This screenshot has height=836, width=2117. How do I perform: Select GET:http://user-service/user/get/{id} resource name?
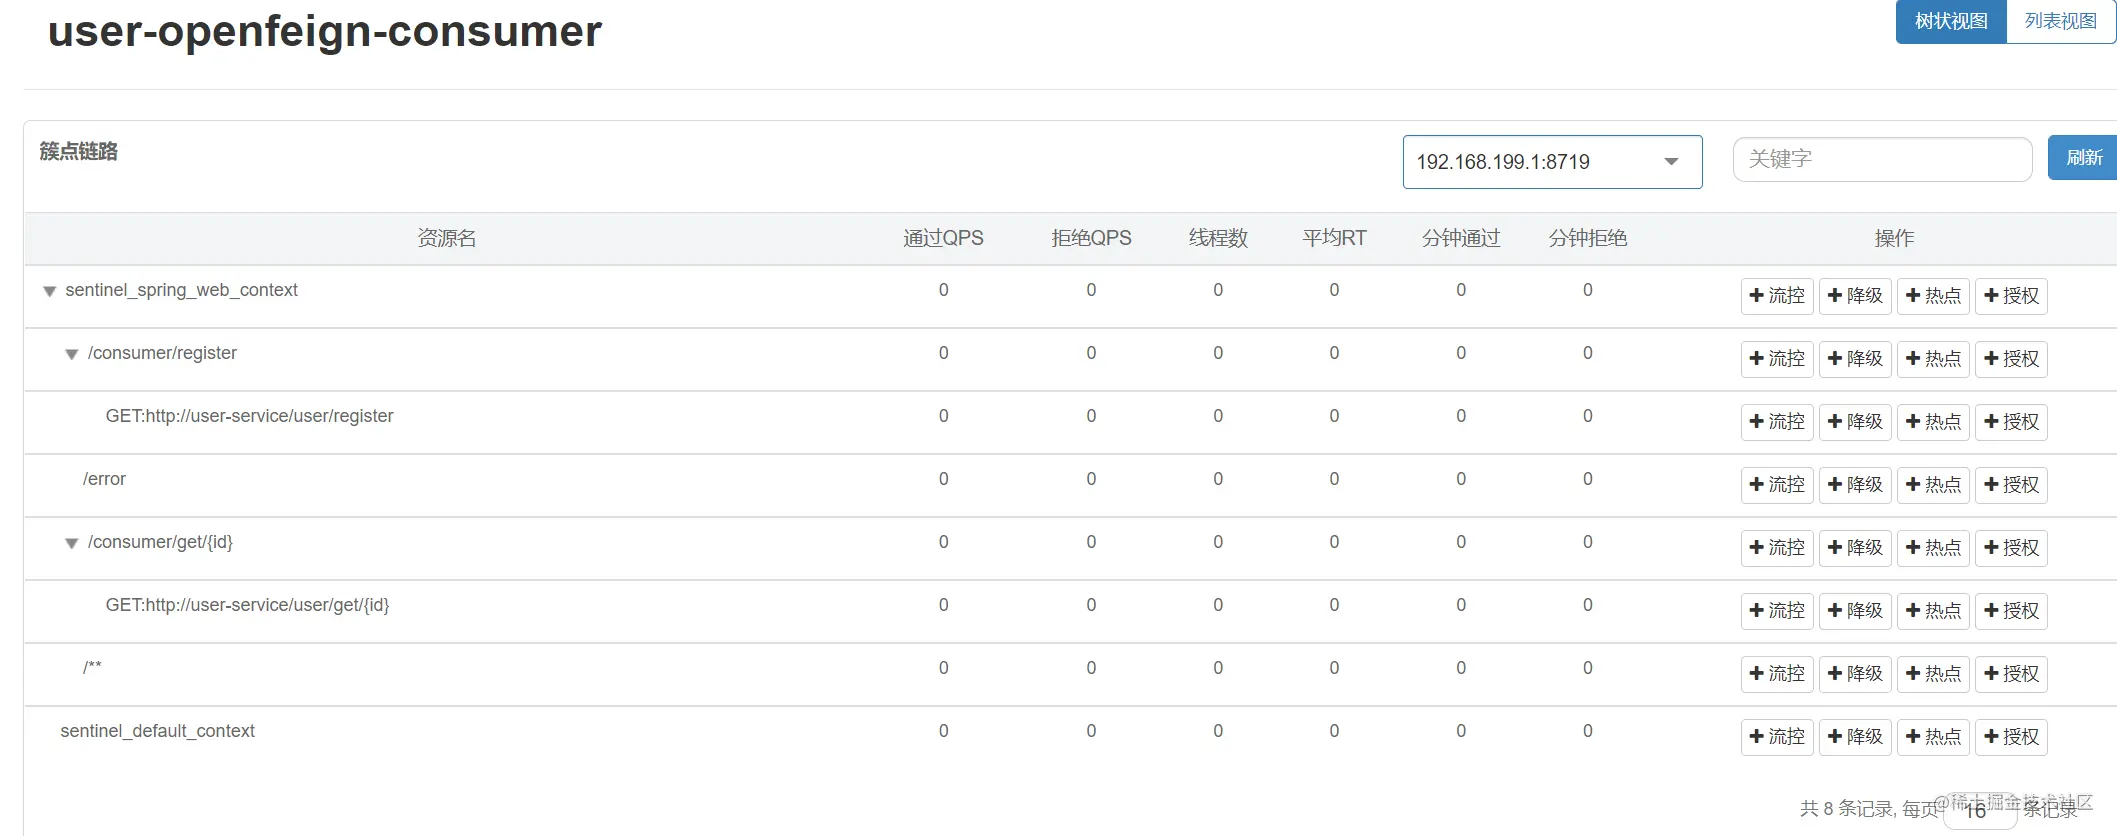coord(247,605)
